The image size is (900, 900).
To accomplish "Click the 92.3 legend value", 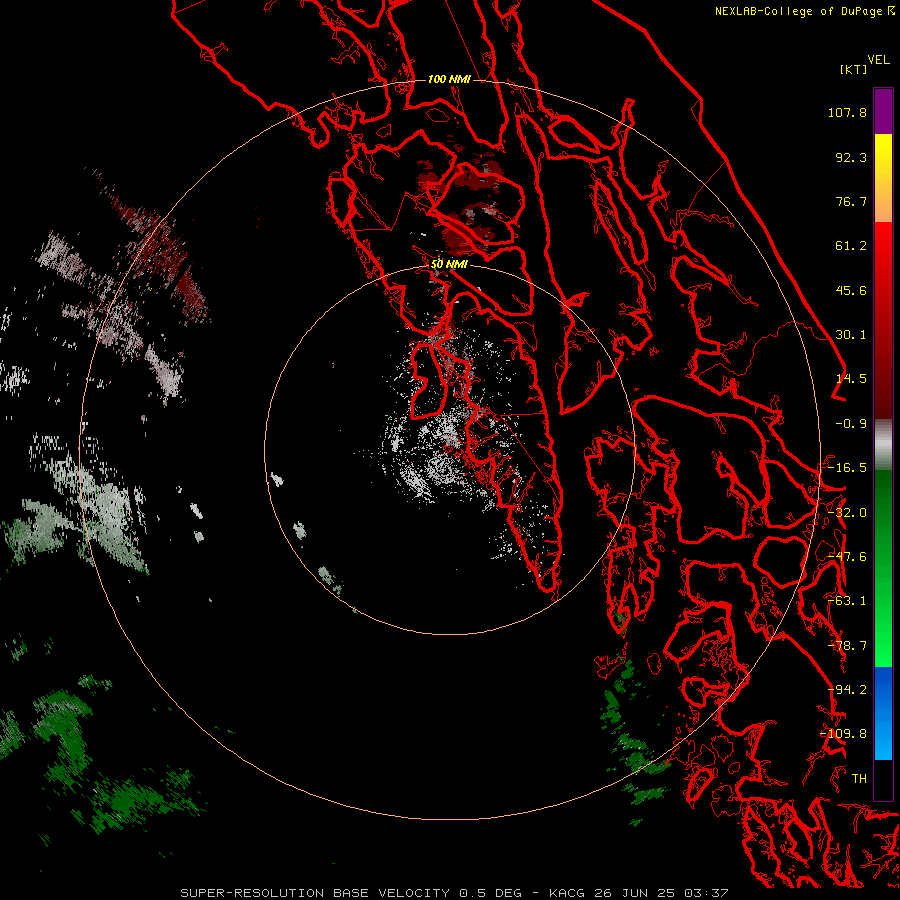I will pos(851,157).
